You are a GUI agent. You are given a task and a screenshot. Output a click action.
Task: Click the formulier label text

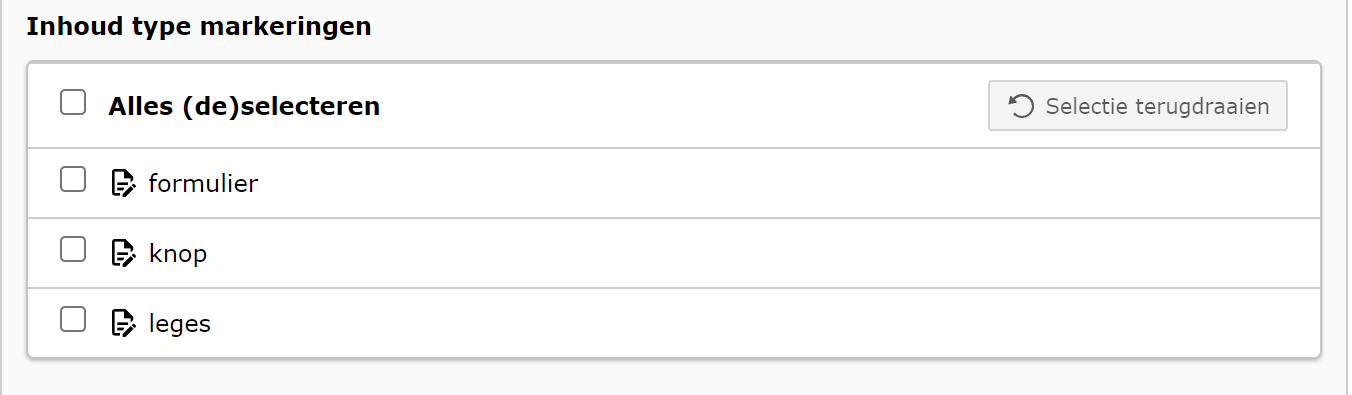tap(203, 184)
